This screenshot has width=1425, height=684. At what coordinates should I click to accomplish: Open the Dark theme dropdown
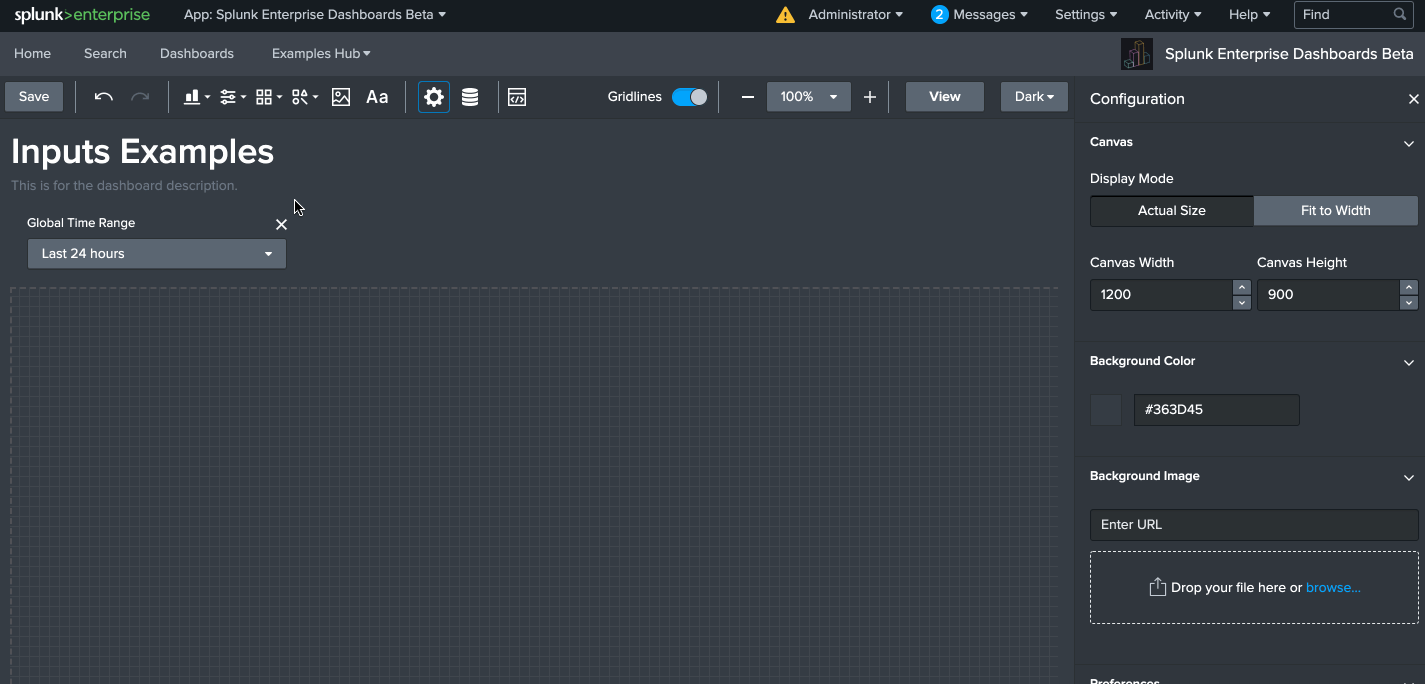pos(1034,97)
